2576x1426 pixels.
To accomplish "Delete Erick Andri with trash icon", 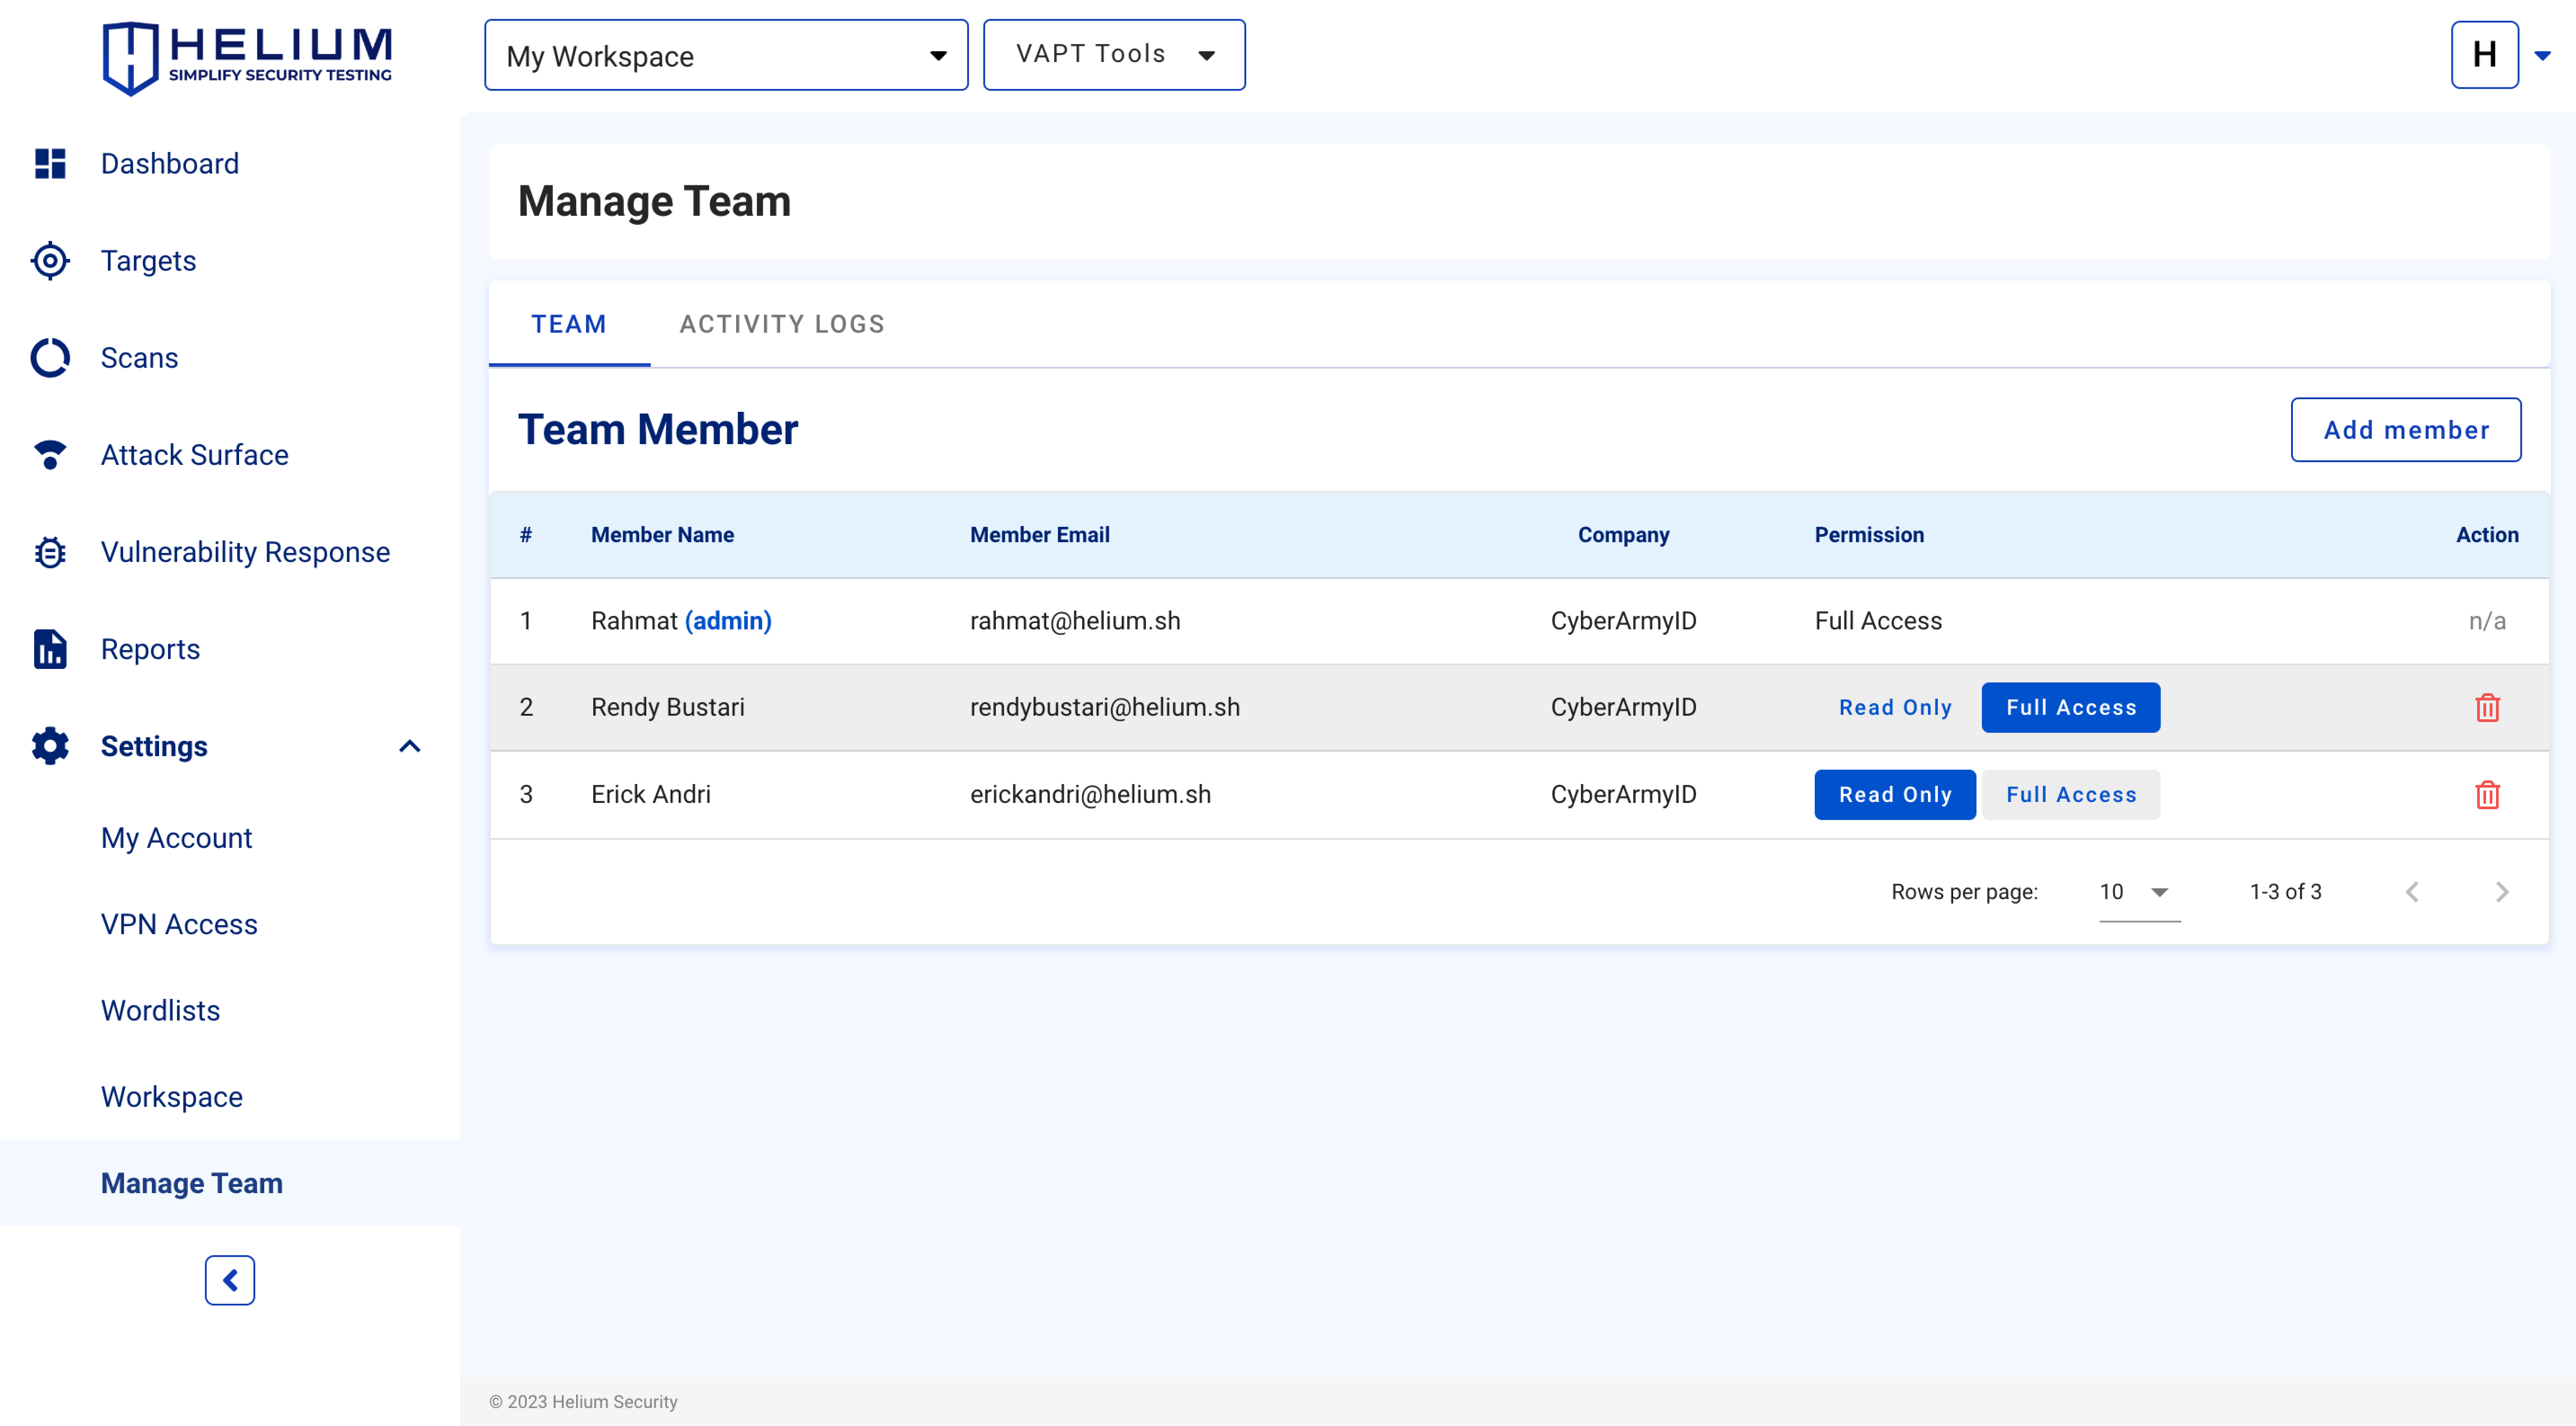I will [x=2486, y=795].
